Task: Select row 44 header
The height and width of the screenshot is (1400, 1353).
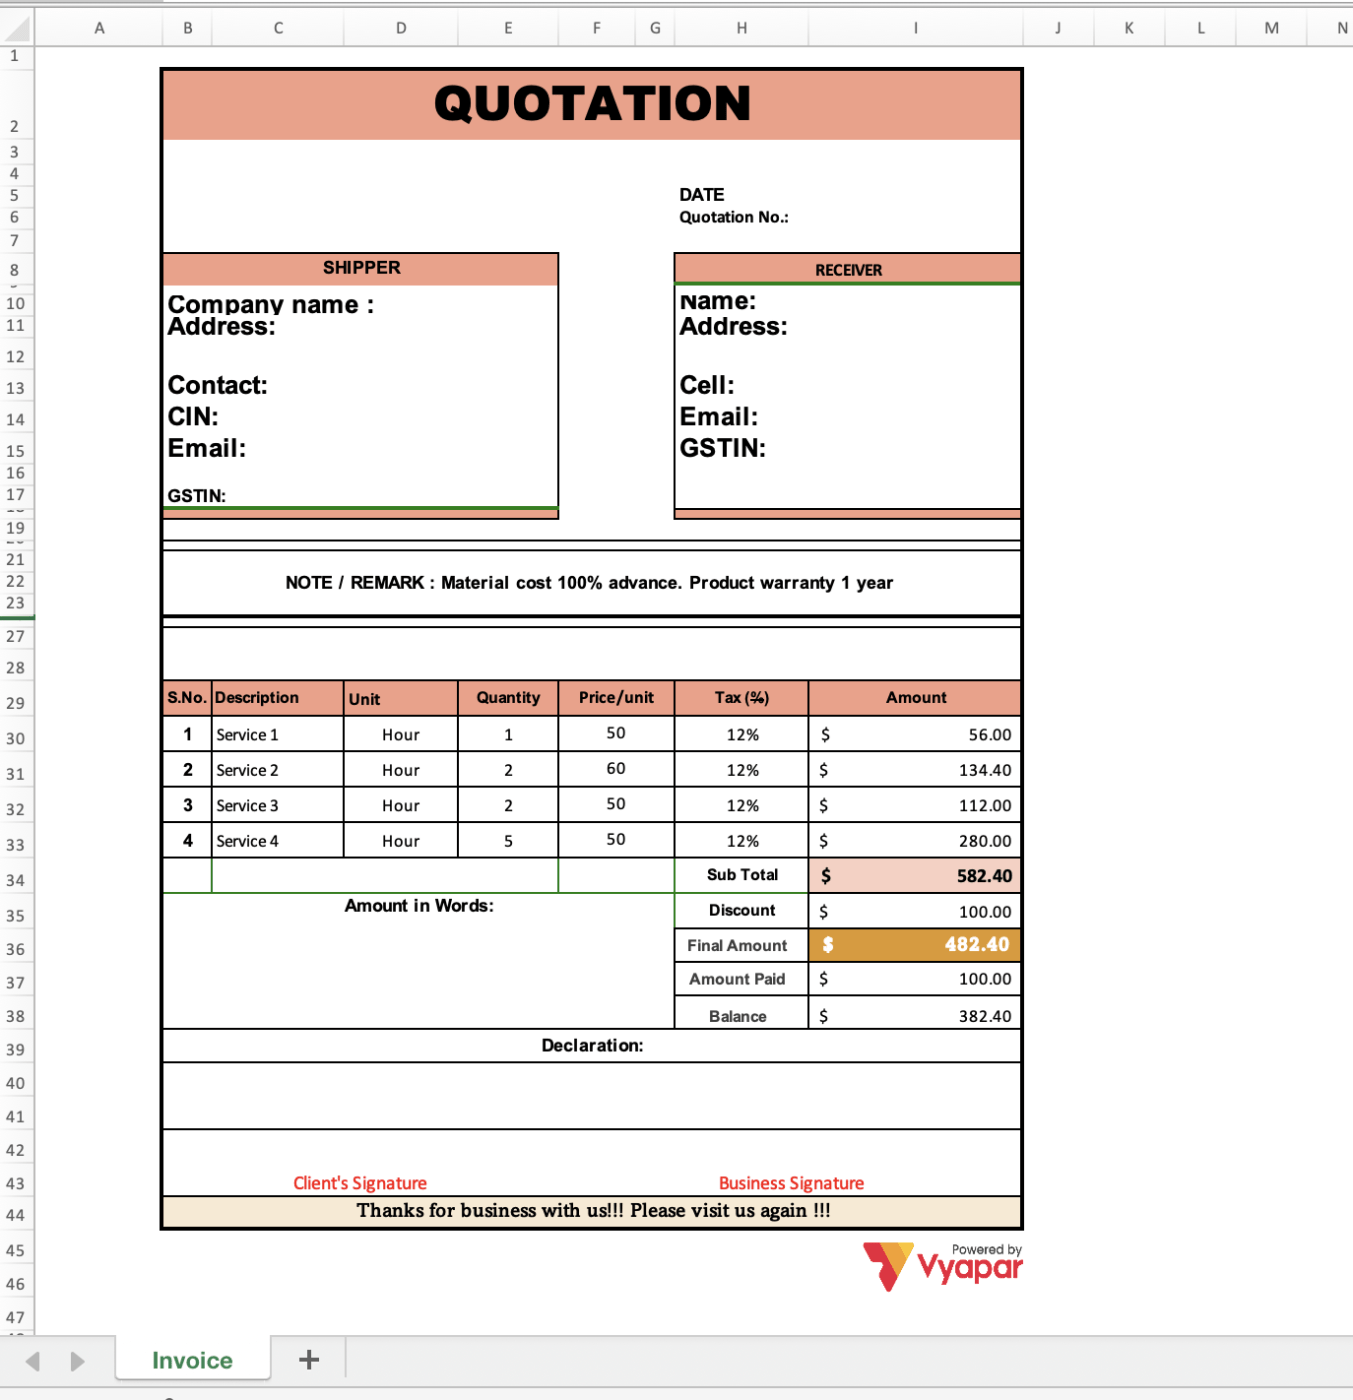Action: click(16, 1215)
